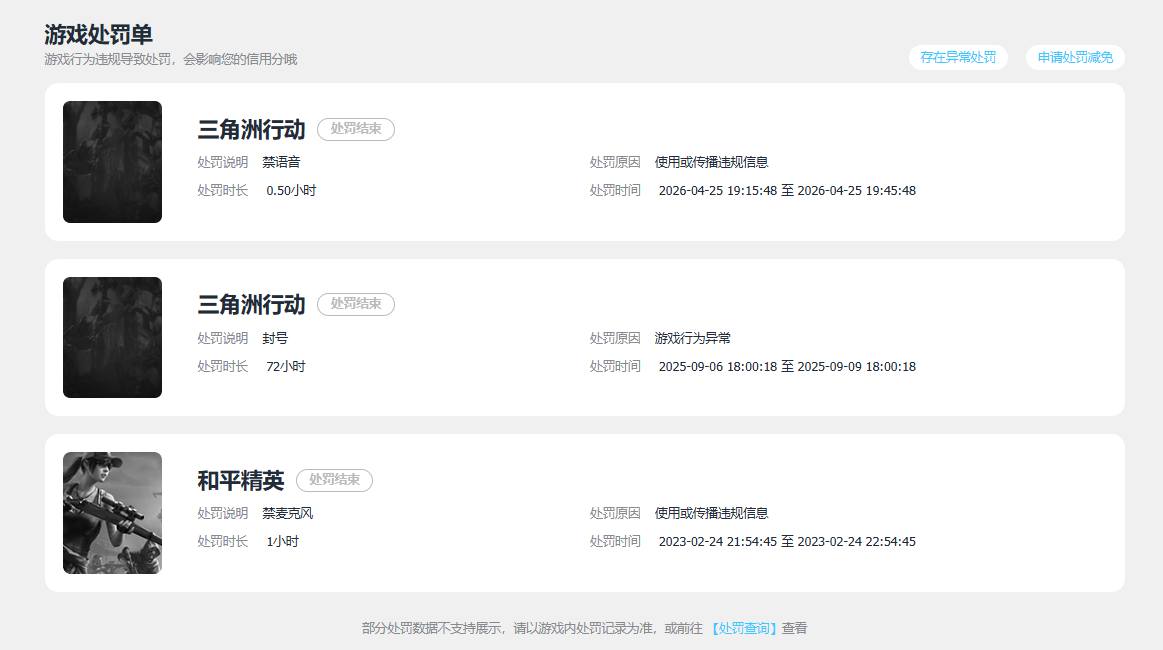Image resolution: width=1163 pixels, height=650 pixels.
Task: Click the 72小时 duration value
Action: (286, 367)
